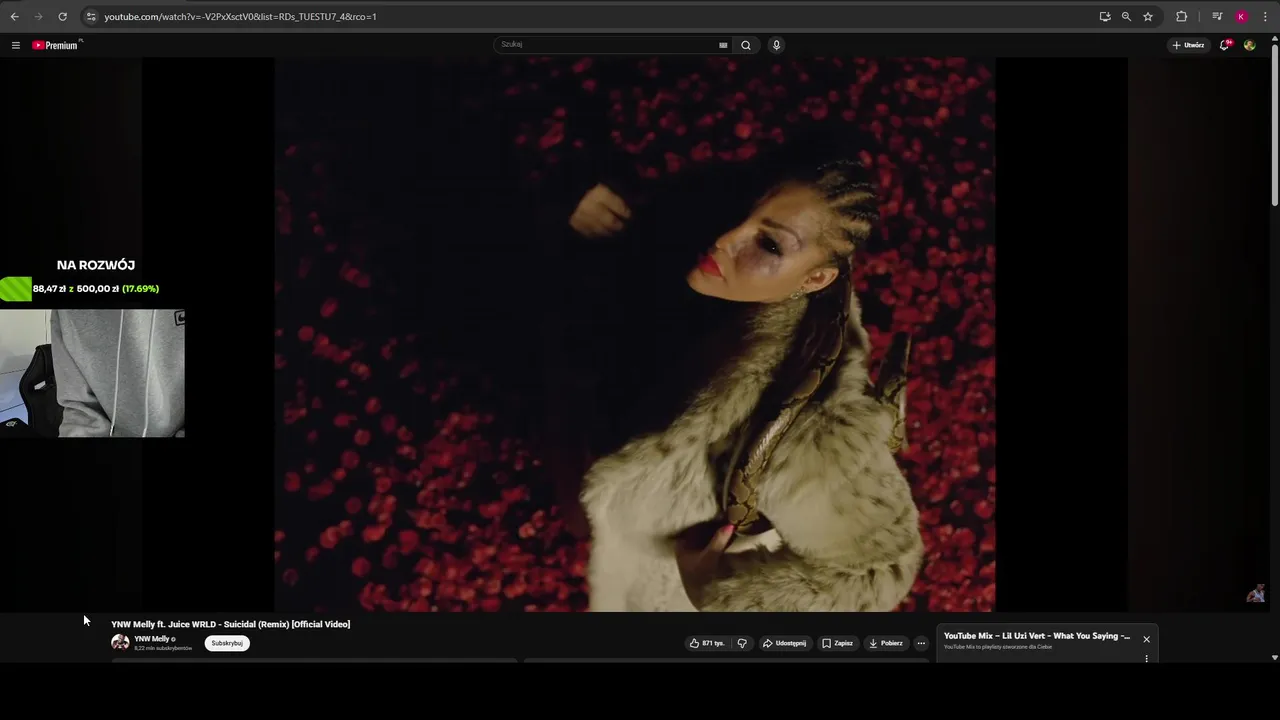Open YouTube notifications bell
Screen dimensions: 1280x720
pos(1225,45)
